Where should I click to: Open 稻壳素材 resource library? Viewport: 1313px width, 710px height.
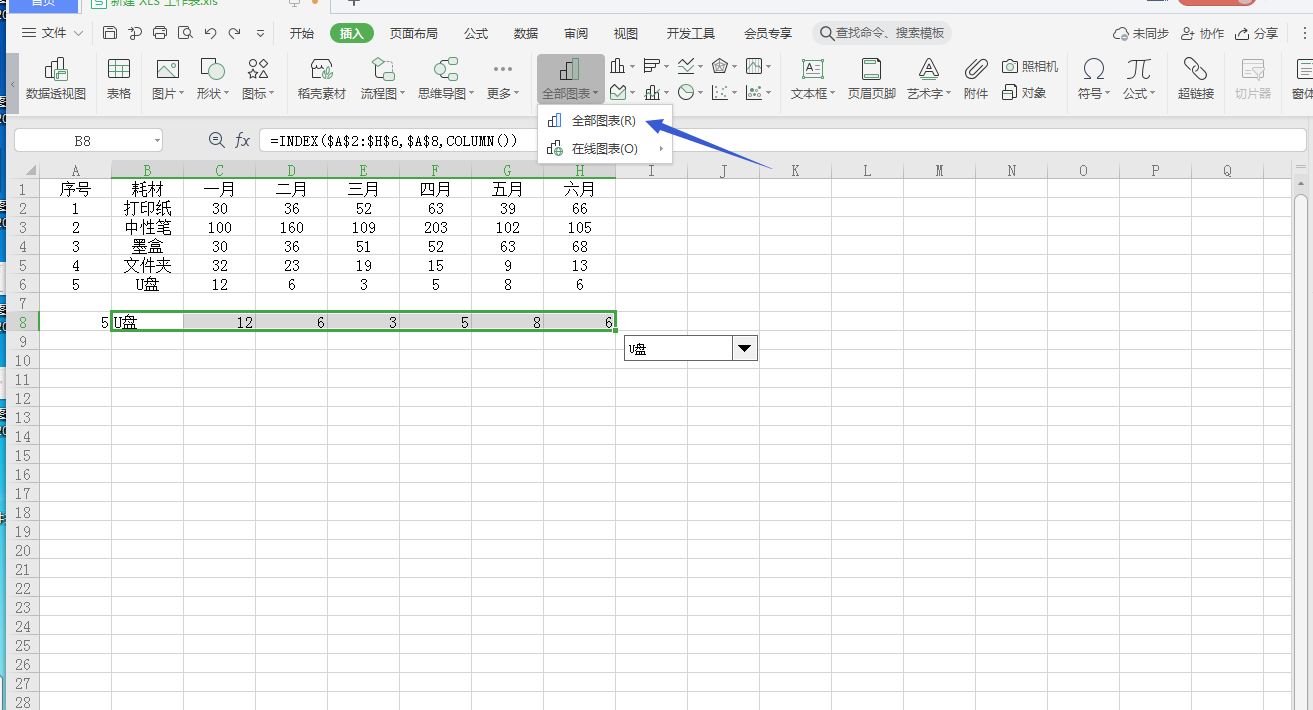point(321,79)
